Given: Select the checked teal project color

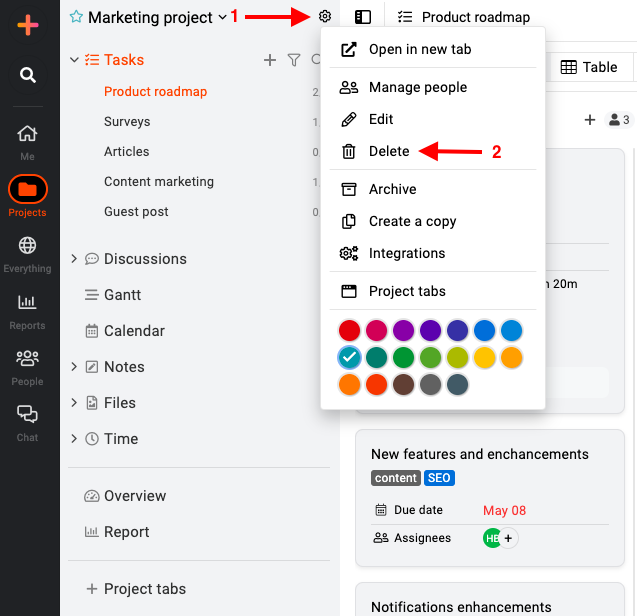Looking at the screenshot, I should (x=349, y=358).
